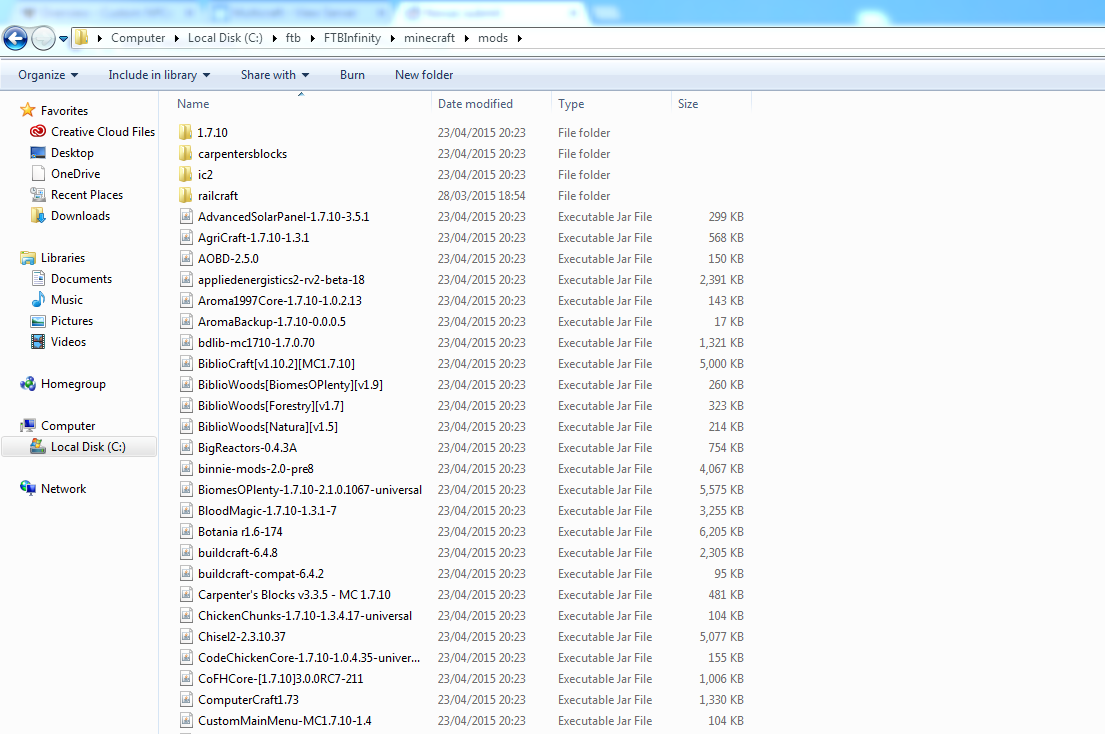Select the Botania r1.6-174 jar icon
The height and width of the screenshot is (734, 1105).
pyautogui.click(x=186, y=531)
